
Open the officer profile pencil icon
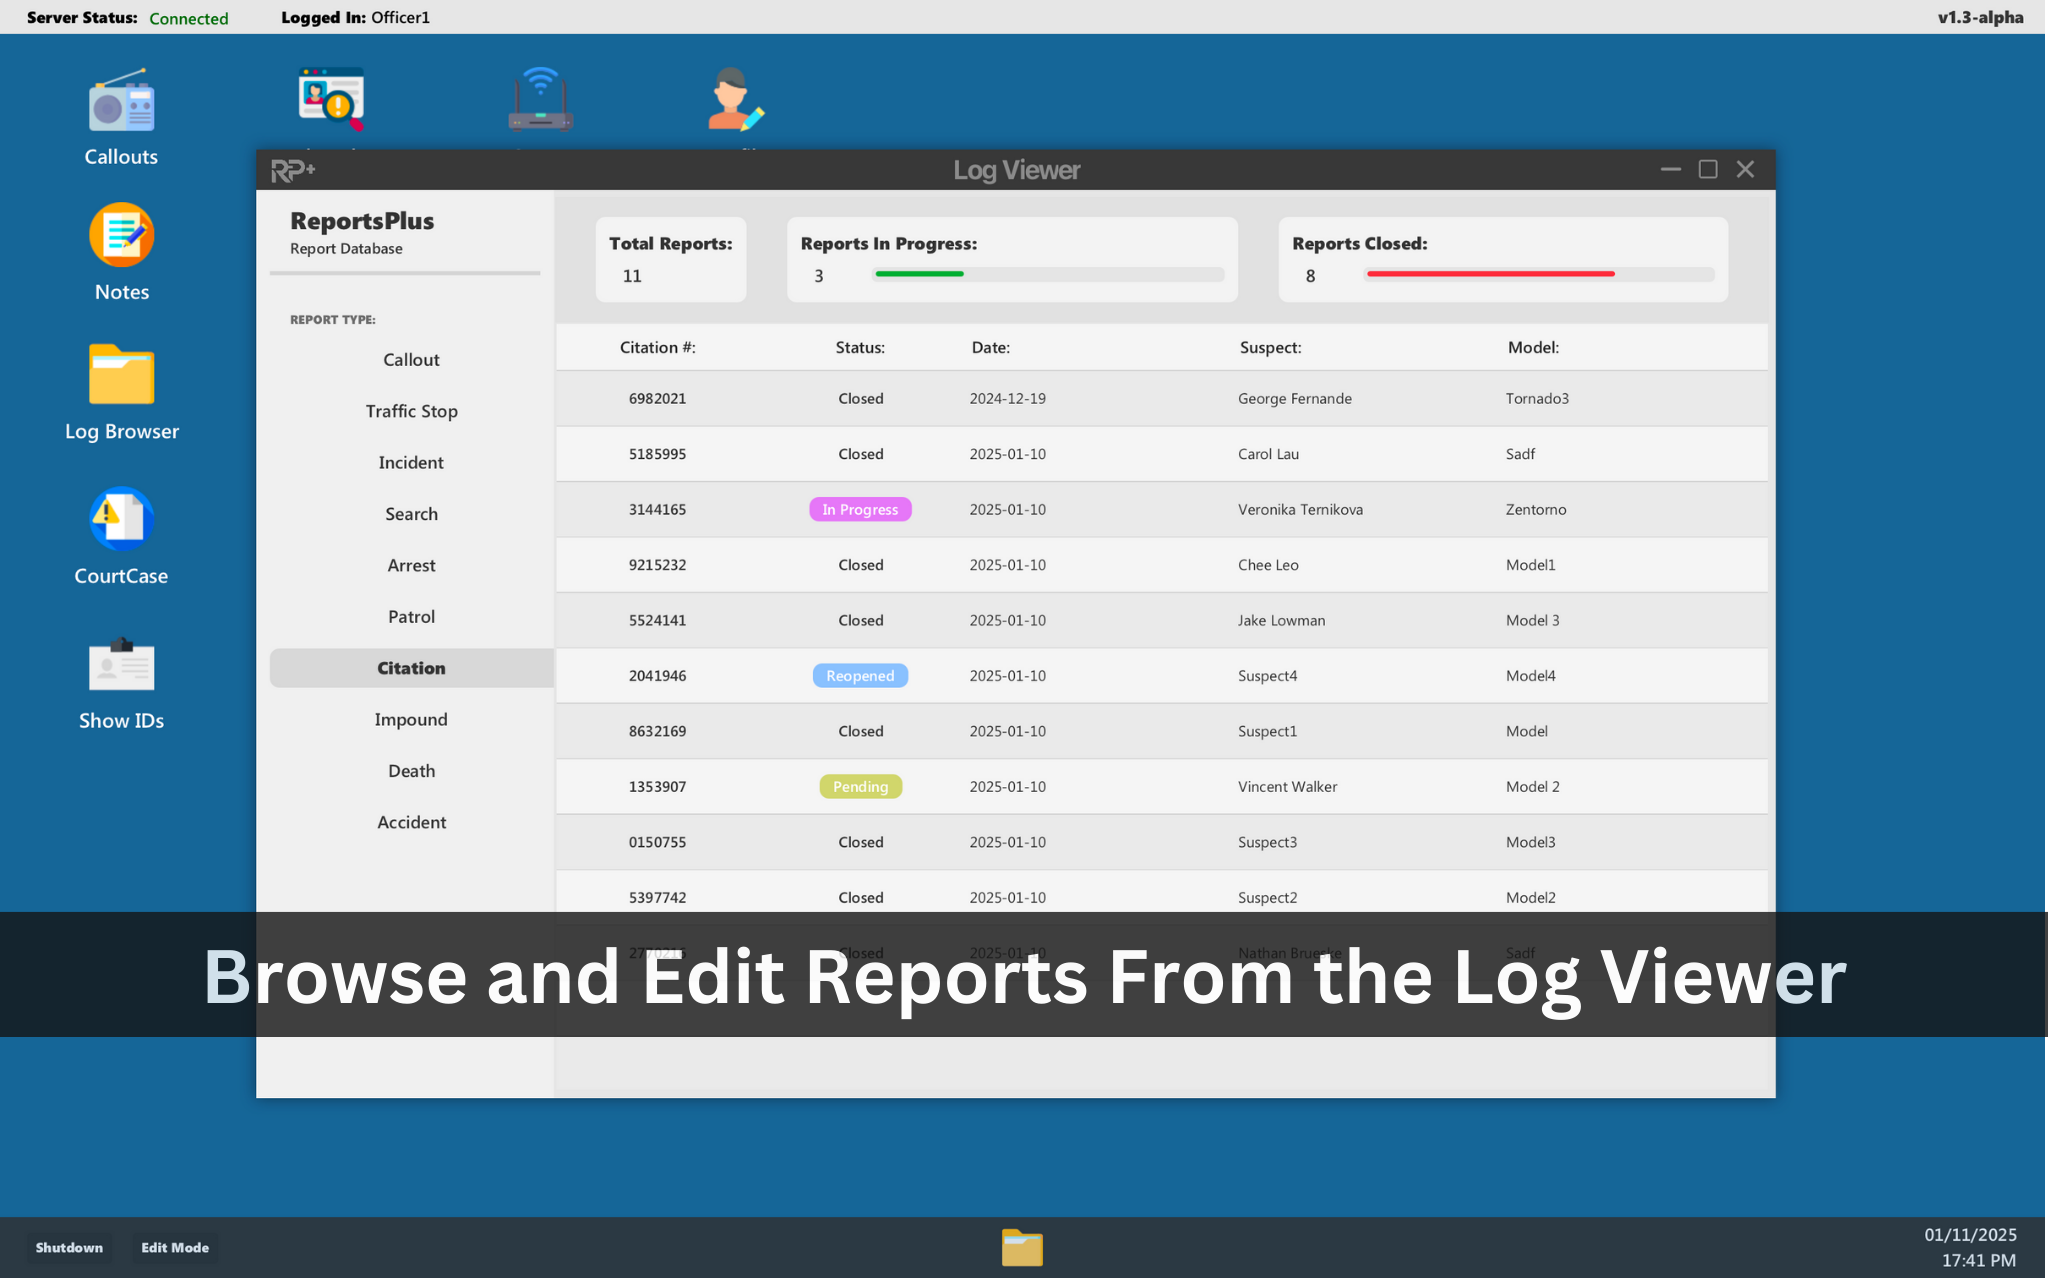tap(735, 99)
